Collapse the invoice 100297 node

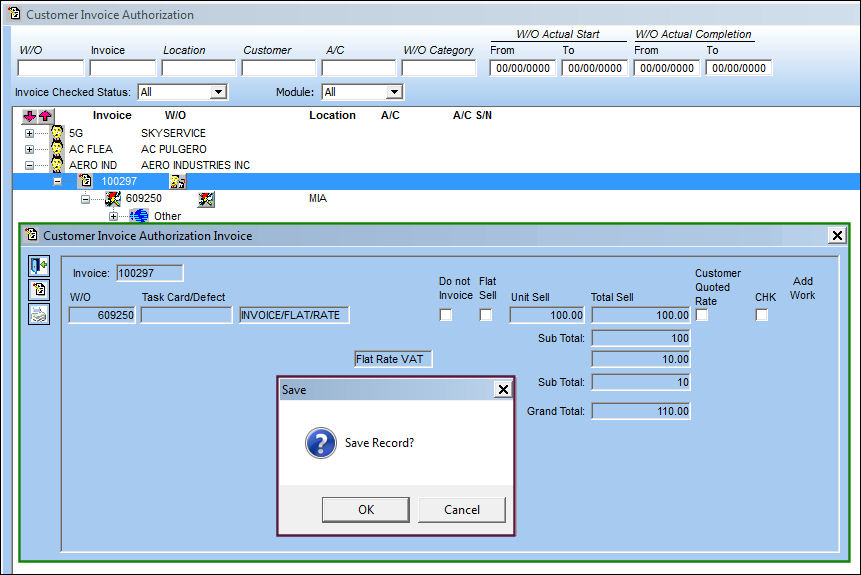tap(58, 181)
